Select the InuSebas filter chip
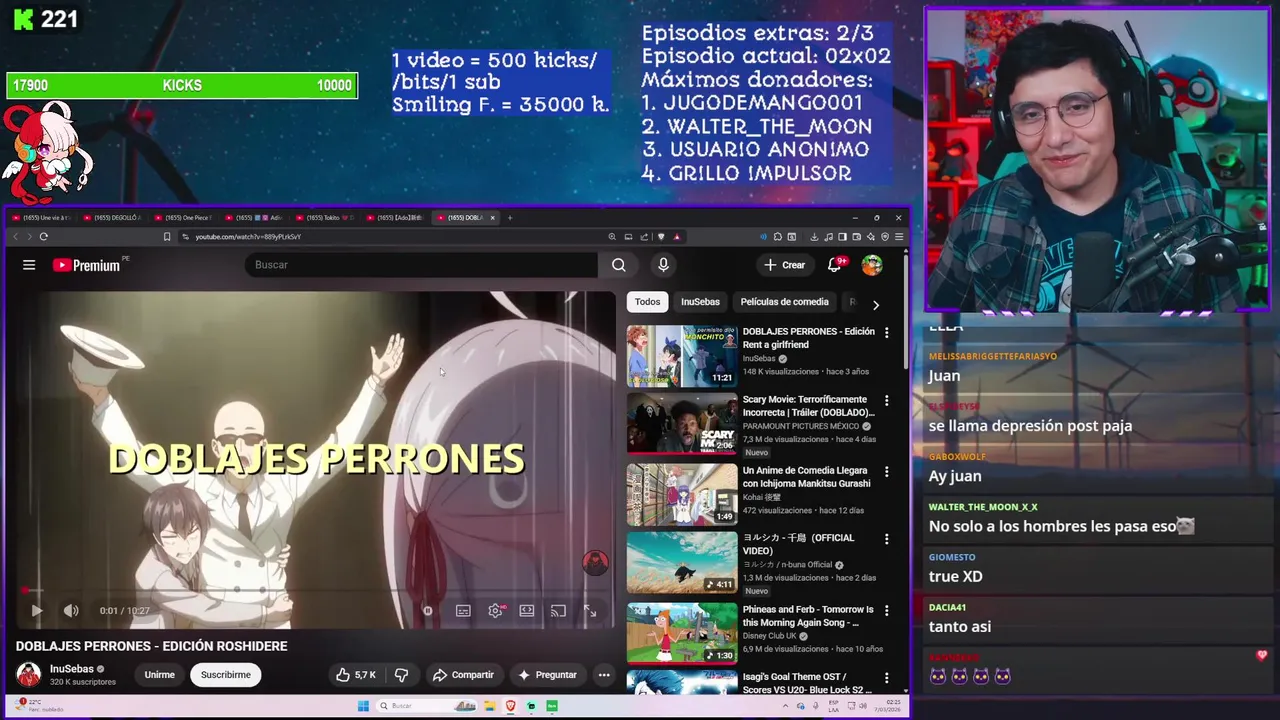Image resolution: width=1280 pixels, height=720 pixels. pyautogui.click(x=700, y=302)
